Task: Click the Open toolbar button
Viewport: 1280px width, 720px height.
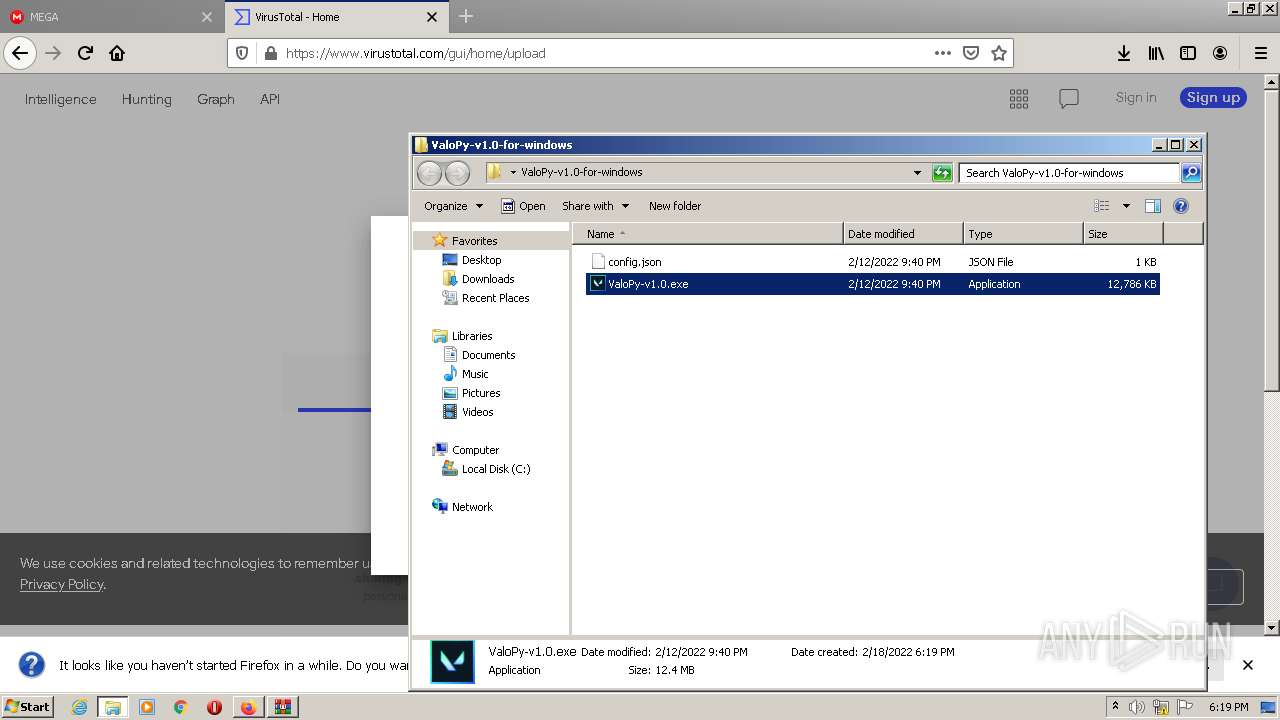Action: (x=523, y=206)
